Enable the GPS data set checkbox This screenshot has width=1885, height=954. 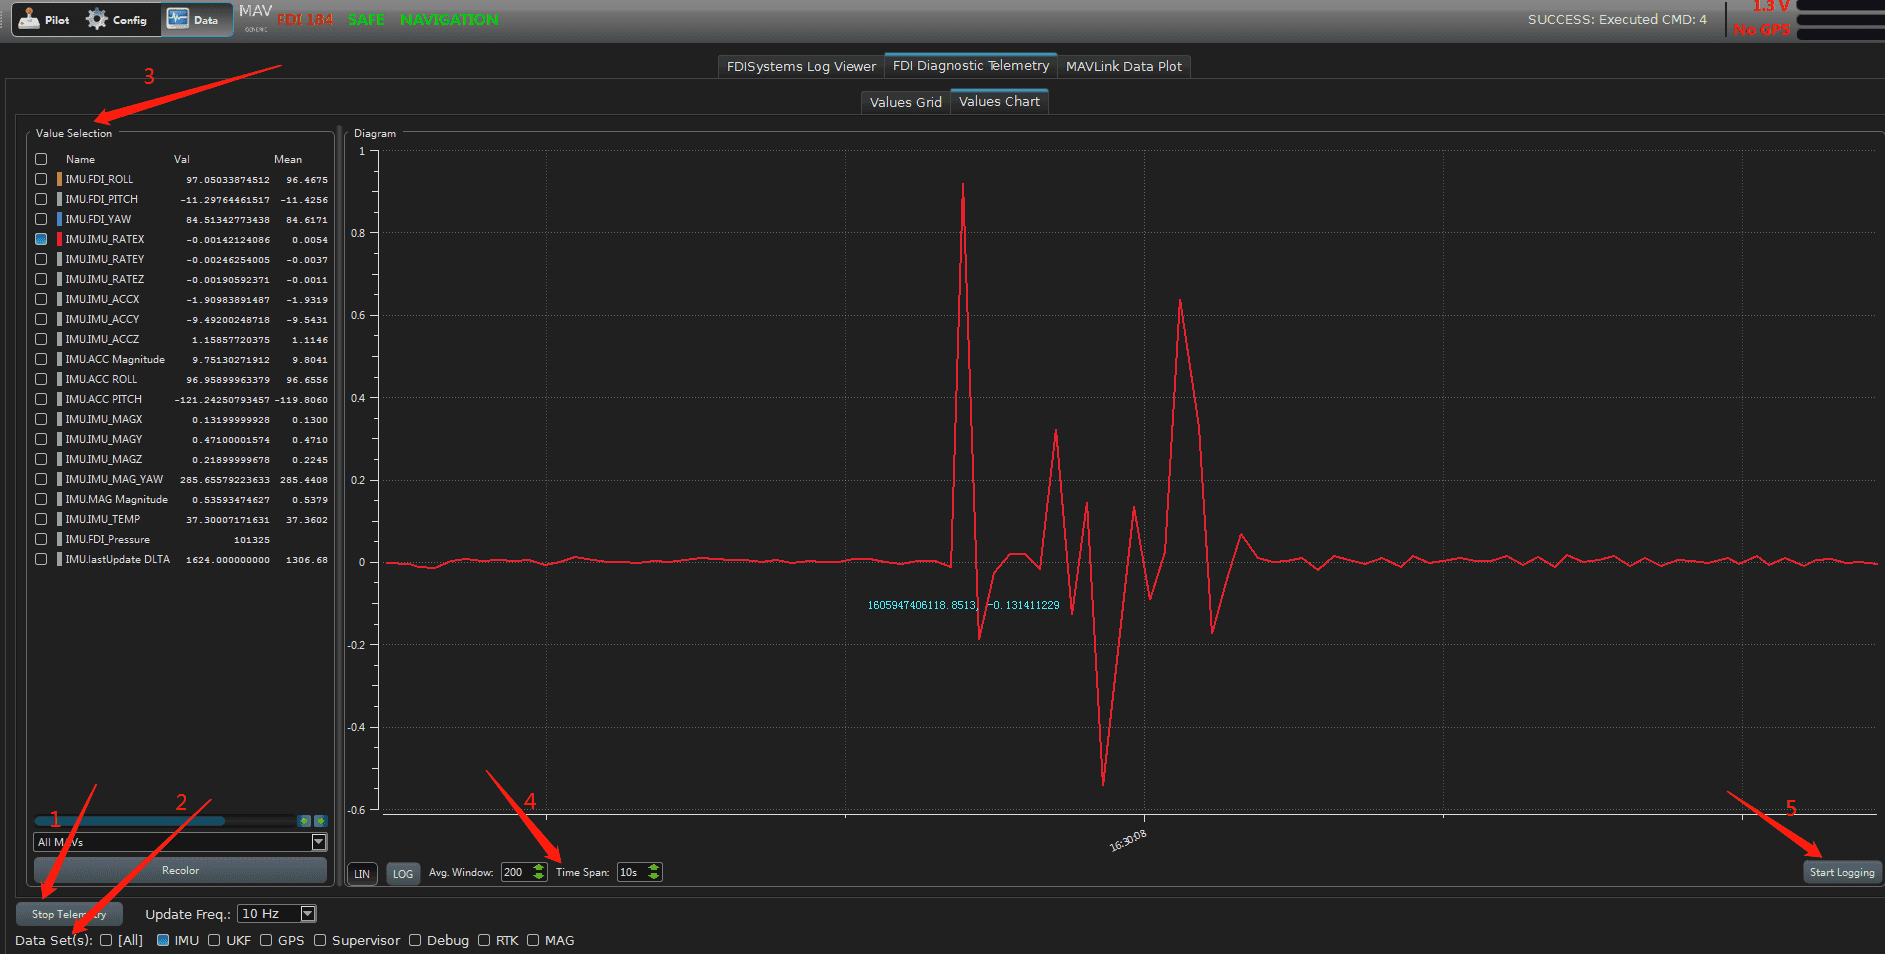pyautogui.click(x=266, y=940)
